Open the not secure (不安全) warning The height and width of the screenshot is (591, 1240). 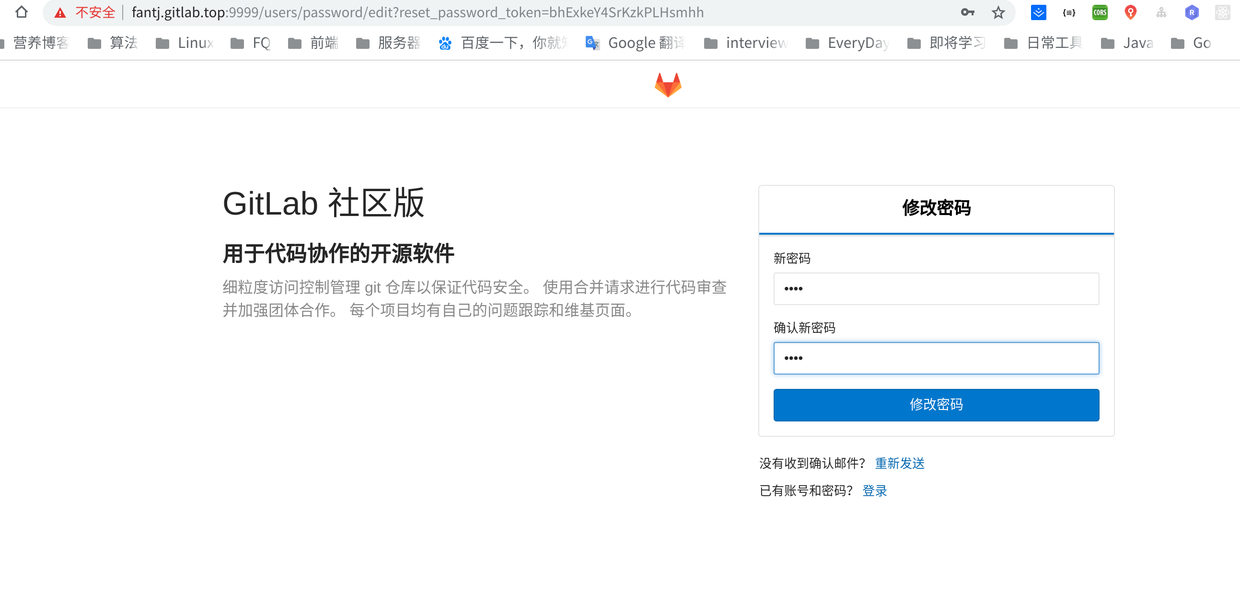tap(85, 13)
